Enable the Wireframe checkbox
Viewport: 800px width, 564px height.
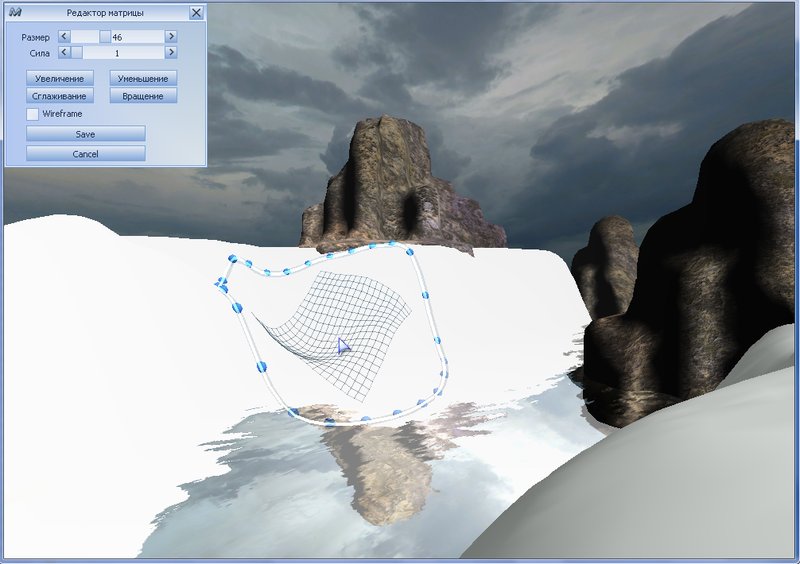(33, 114)
